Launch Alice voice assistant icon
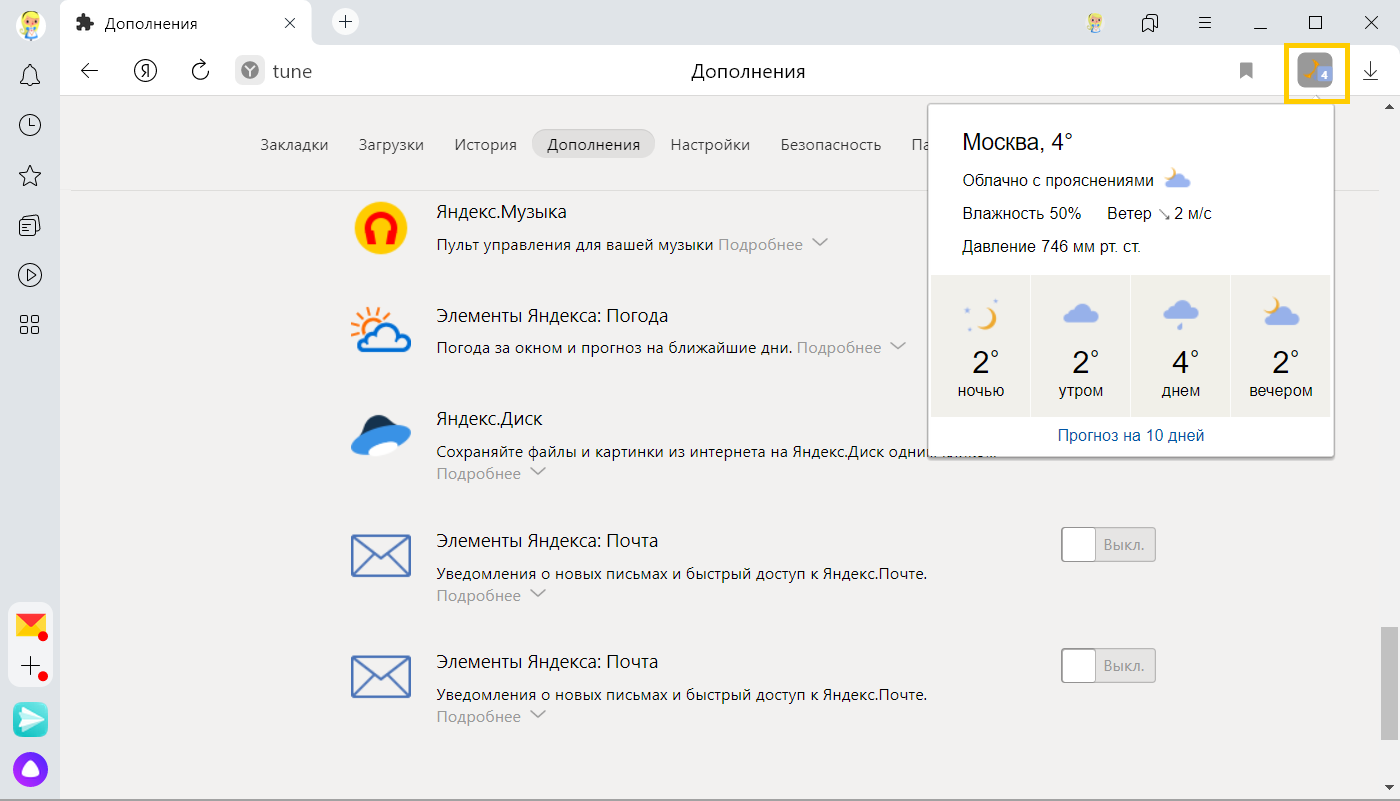The height and width of the screenshot is (801, 1400). [30, 769]
